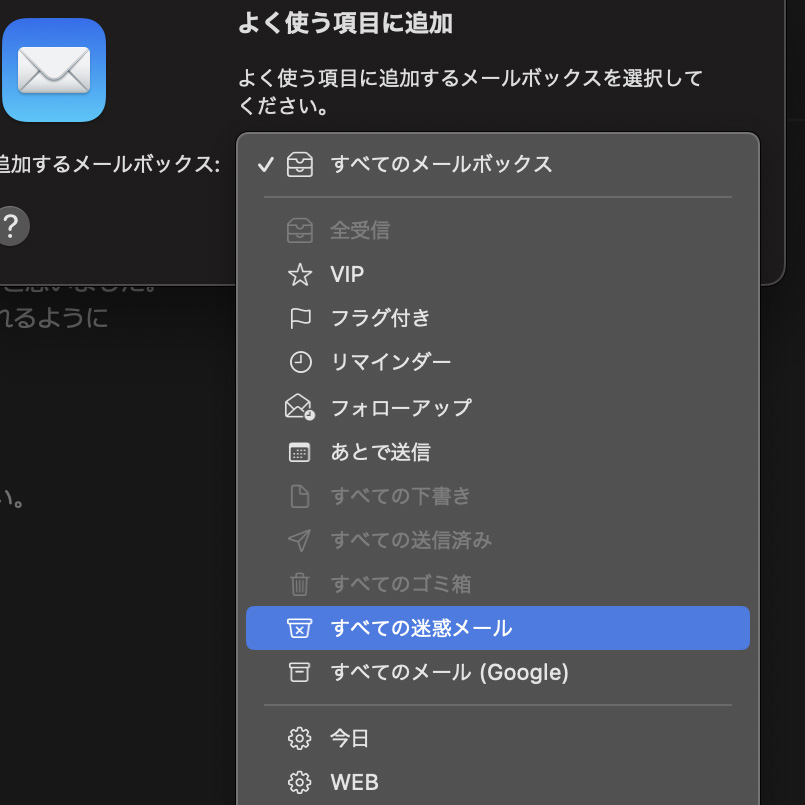Select the VIP star icon
The width and height of the screenshot is (805, 805).
[x=299, y=274]
